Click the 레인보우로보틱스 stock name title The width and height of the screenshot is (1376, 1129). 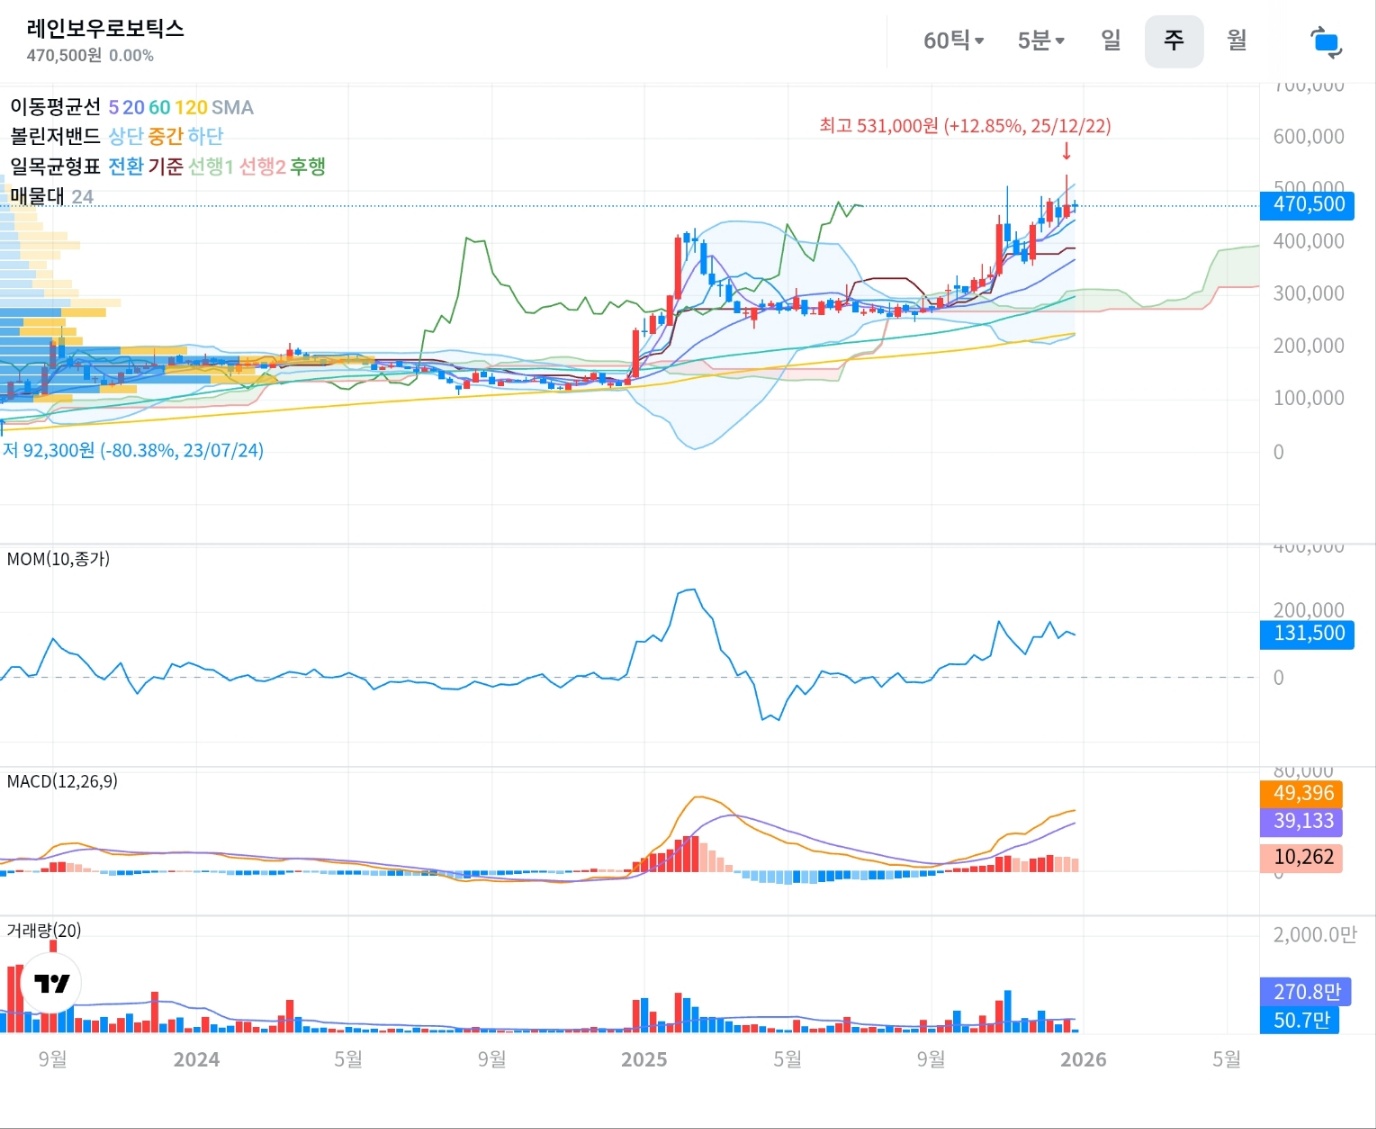105,28
